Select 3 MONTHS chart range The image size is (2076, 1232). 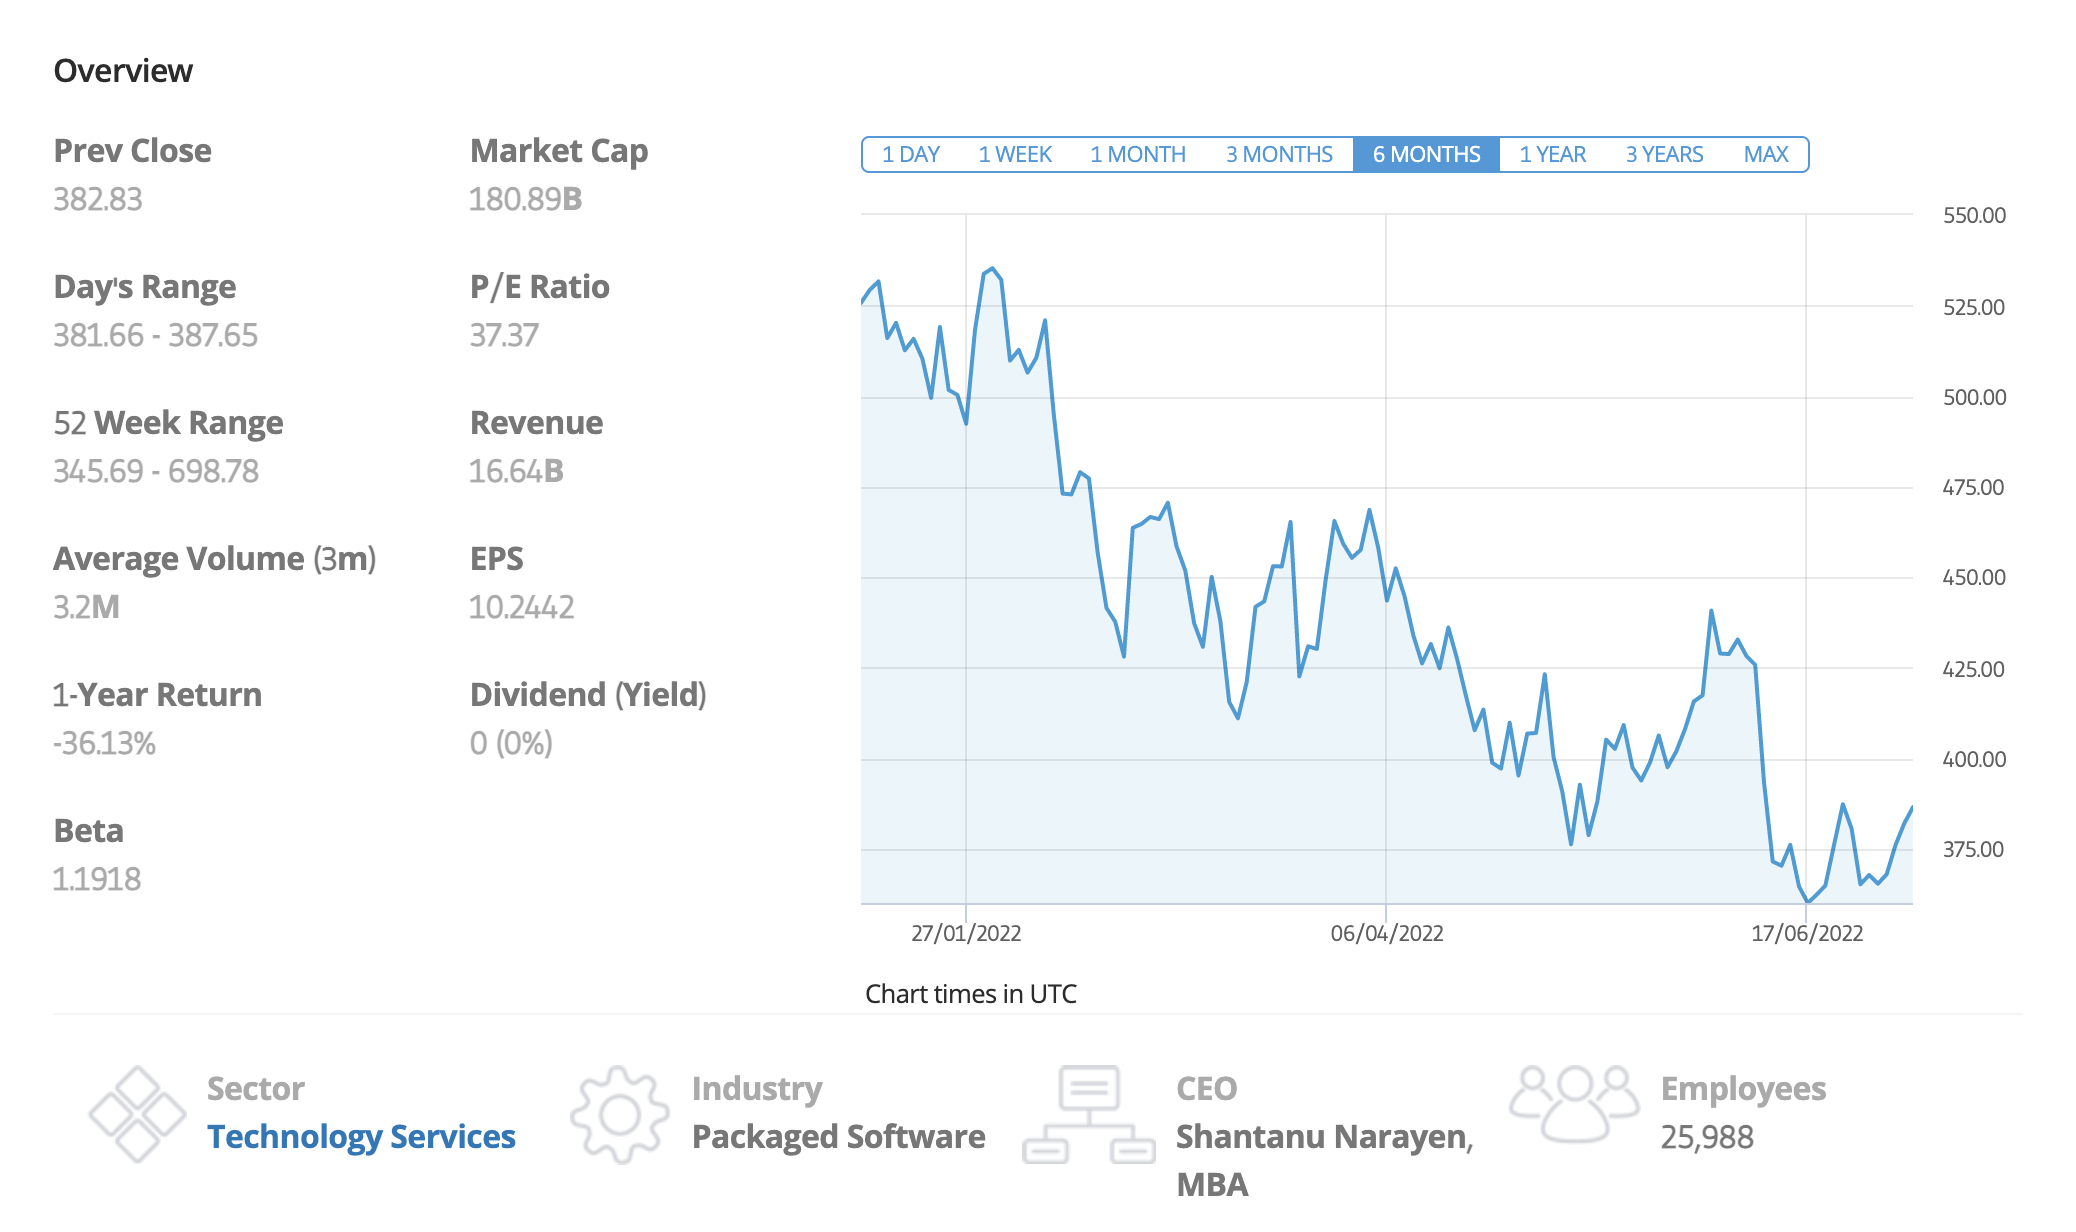[1279, 155]
